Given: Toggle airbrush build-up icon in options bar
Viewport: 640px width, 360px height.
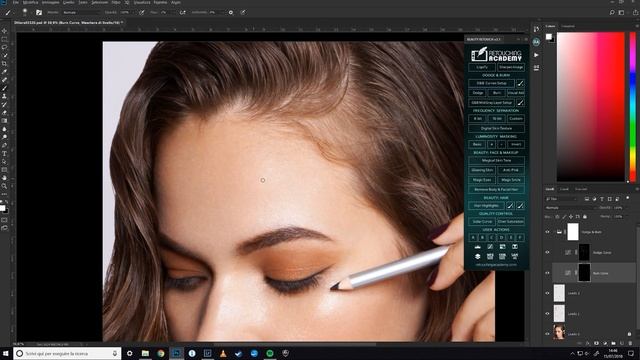Looking at the screenshot, I should (183, 13).
